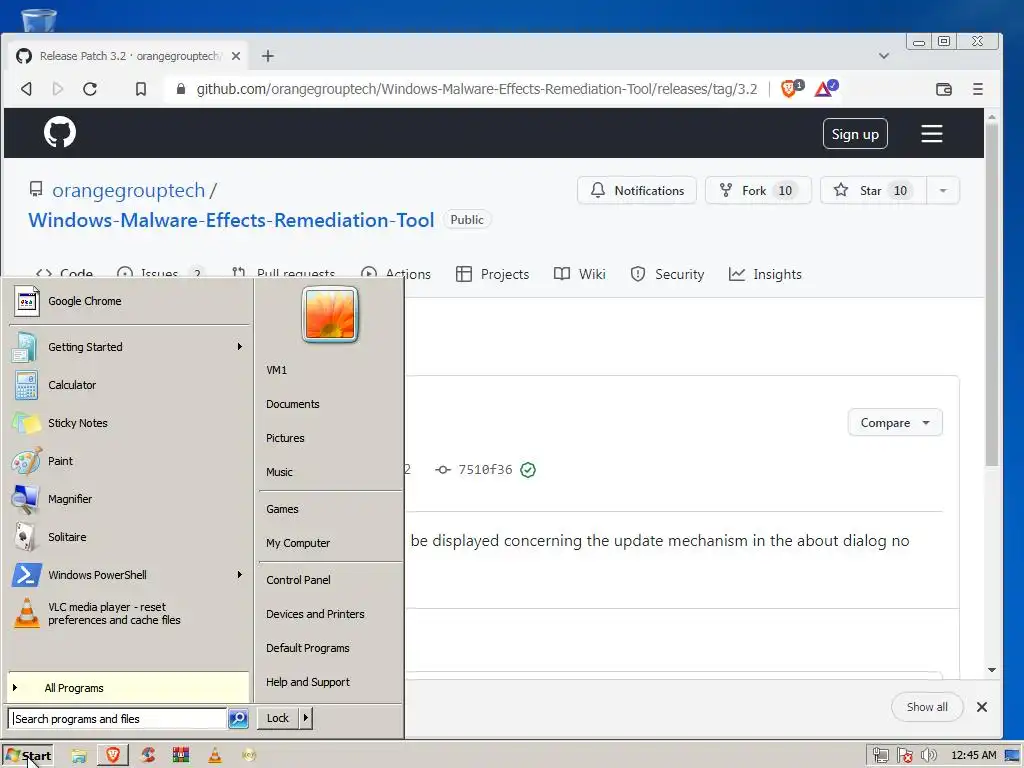
Task: Click the Sign up button
Action: (855, 134)
